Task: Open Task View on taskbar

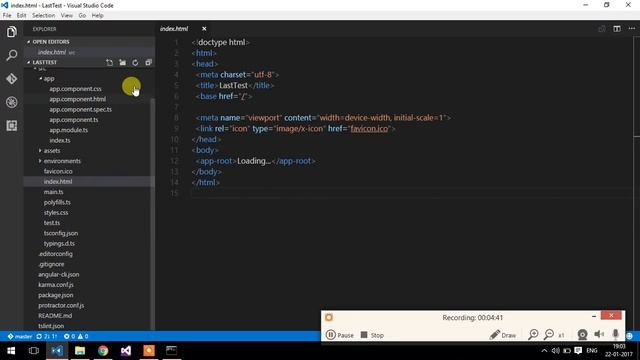Action: tap(34, 351)
